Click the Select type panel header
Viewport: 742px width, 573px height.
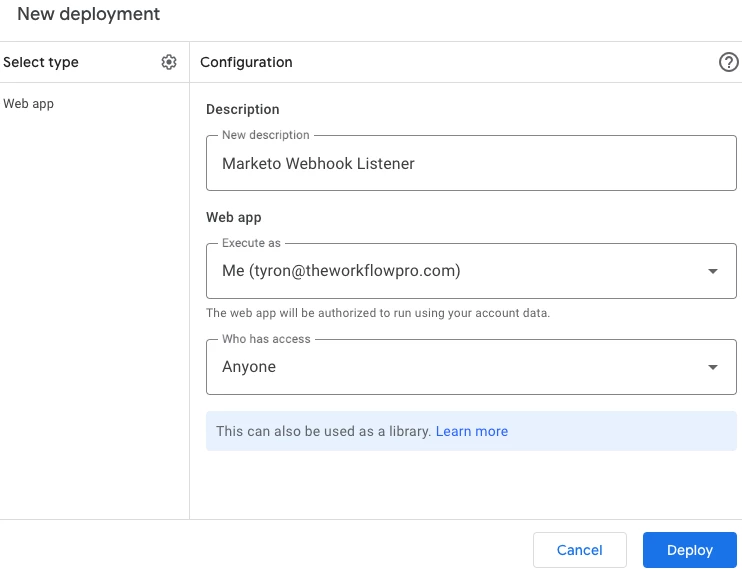click(41, 62)
